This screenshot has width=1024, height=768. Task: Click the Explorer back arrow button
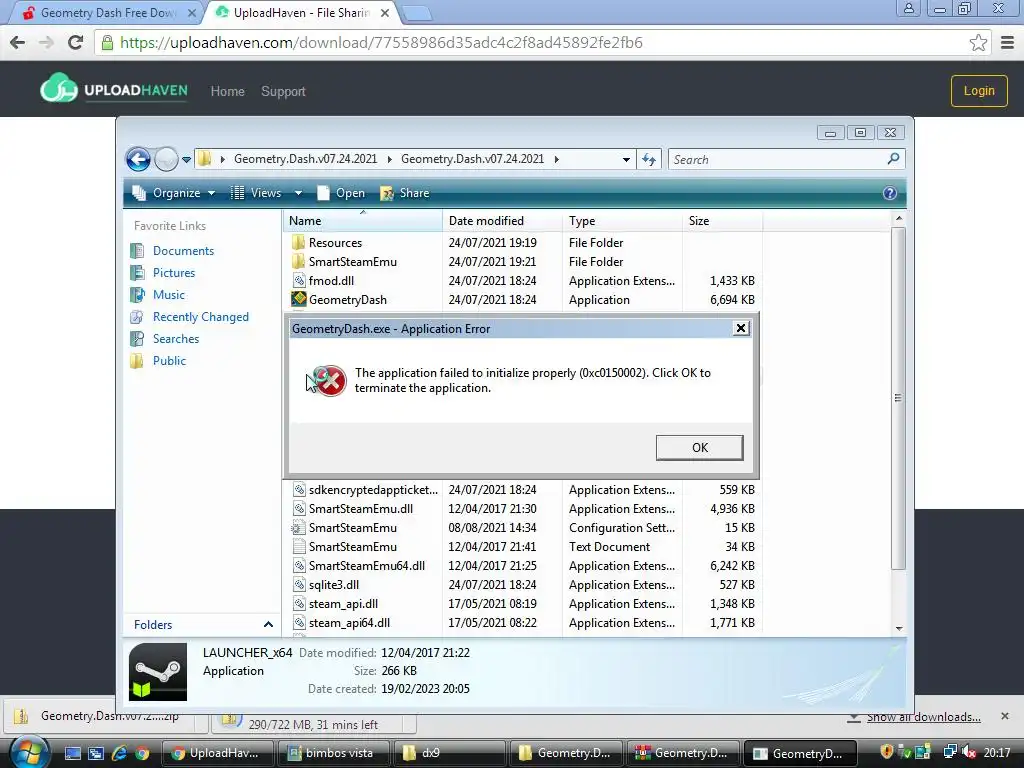tap(138, 159)
